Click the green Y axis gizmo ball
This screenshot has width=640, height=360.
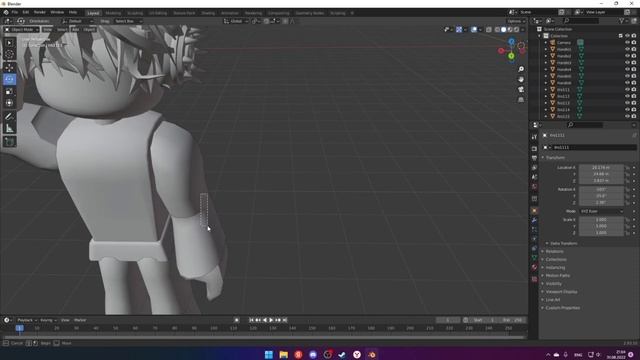511,56
